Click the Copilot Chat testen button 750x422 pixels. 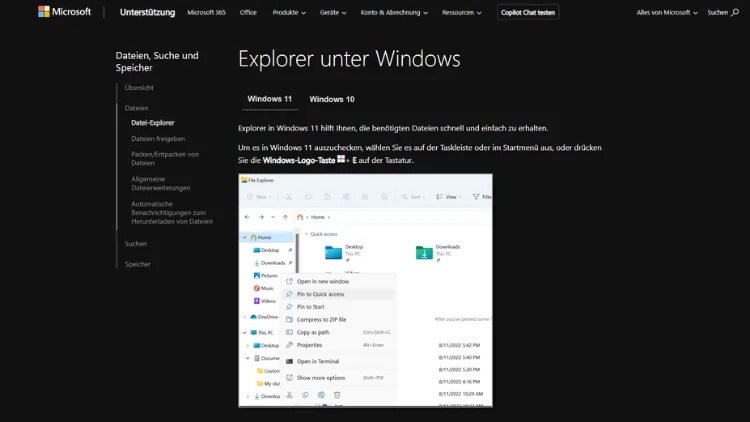[528, 12]
